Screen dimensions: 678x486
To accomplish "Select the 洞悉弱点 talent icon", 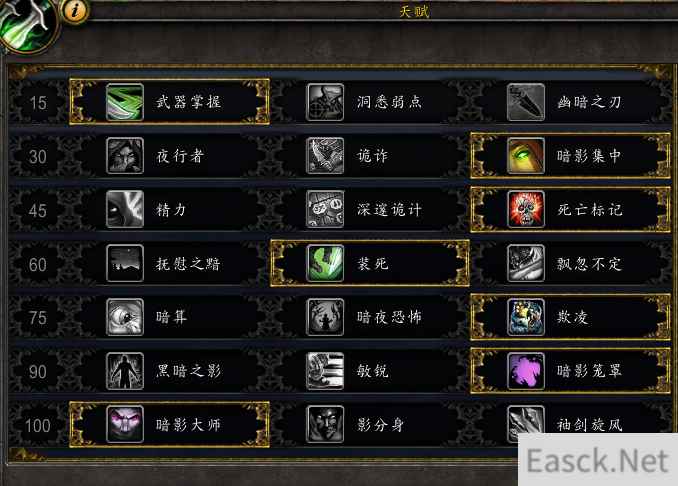I will tap(325, 102).
